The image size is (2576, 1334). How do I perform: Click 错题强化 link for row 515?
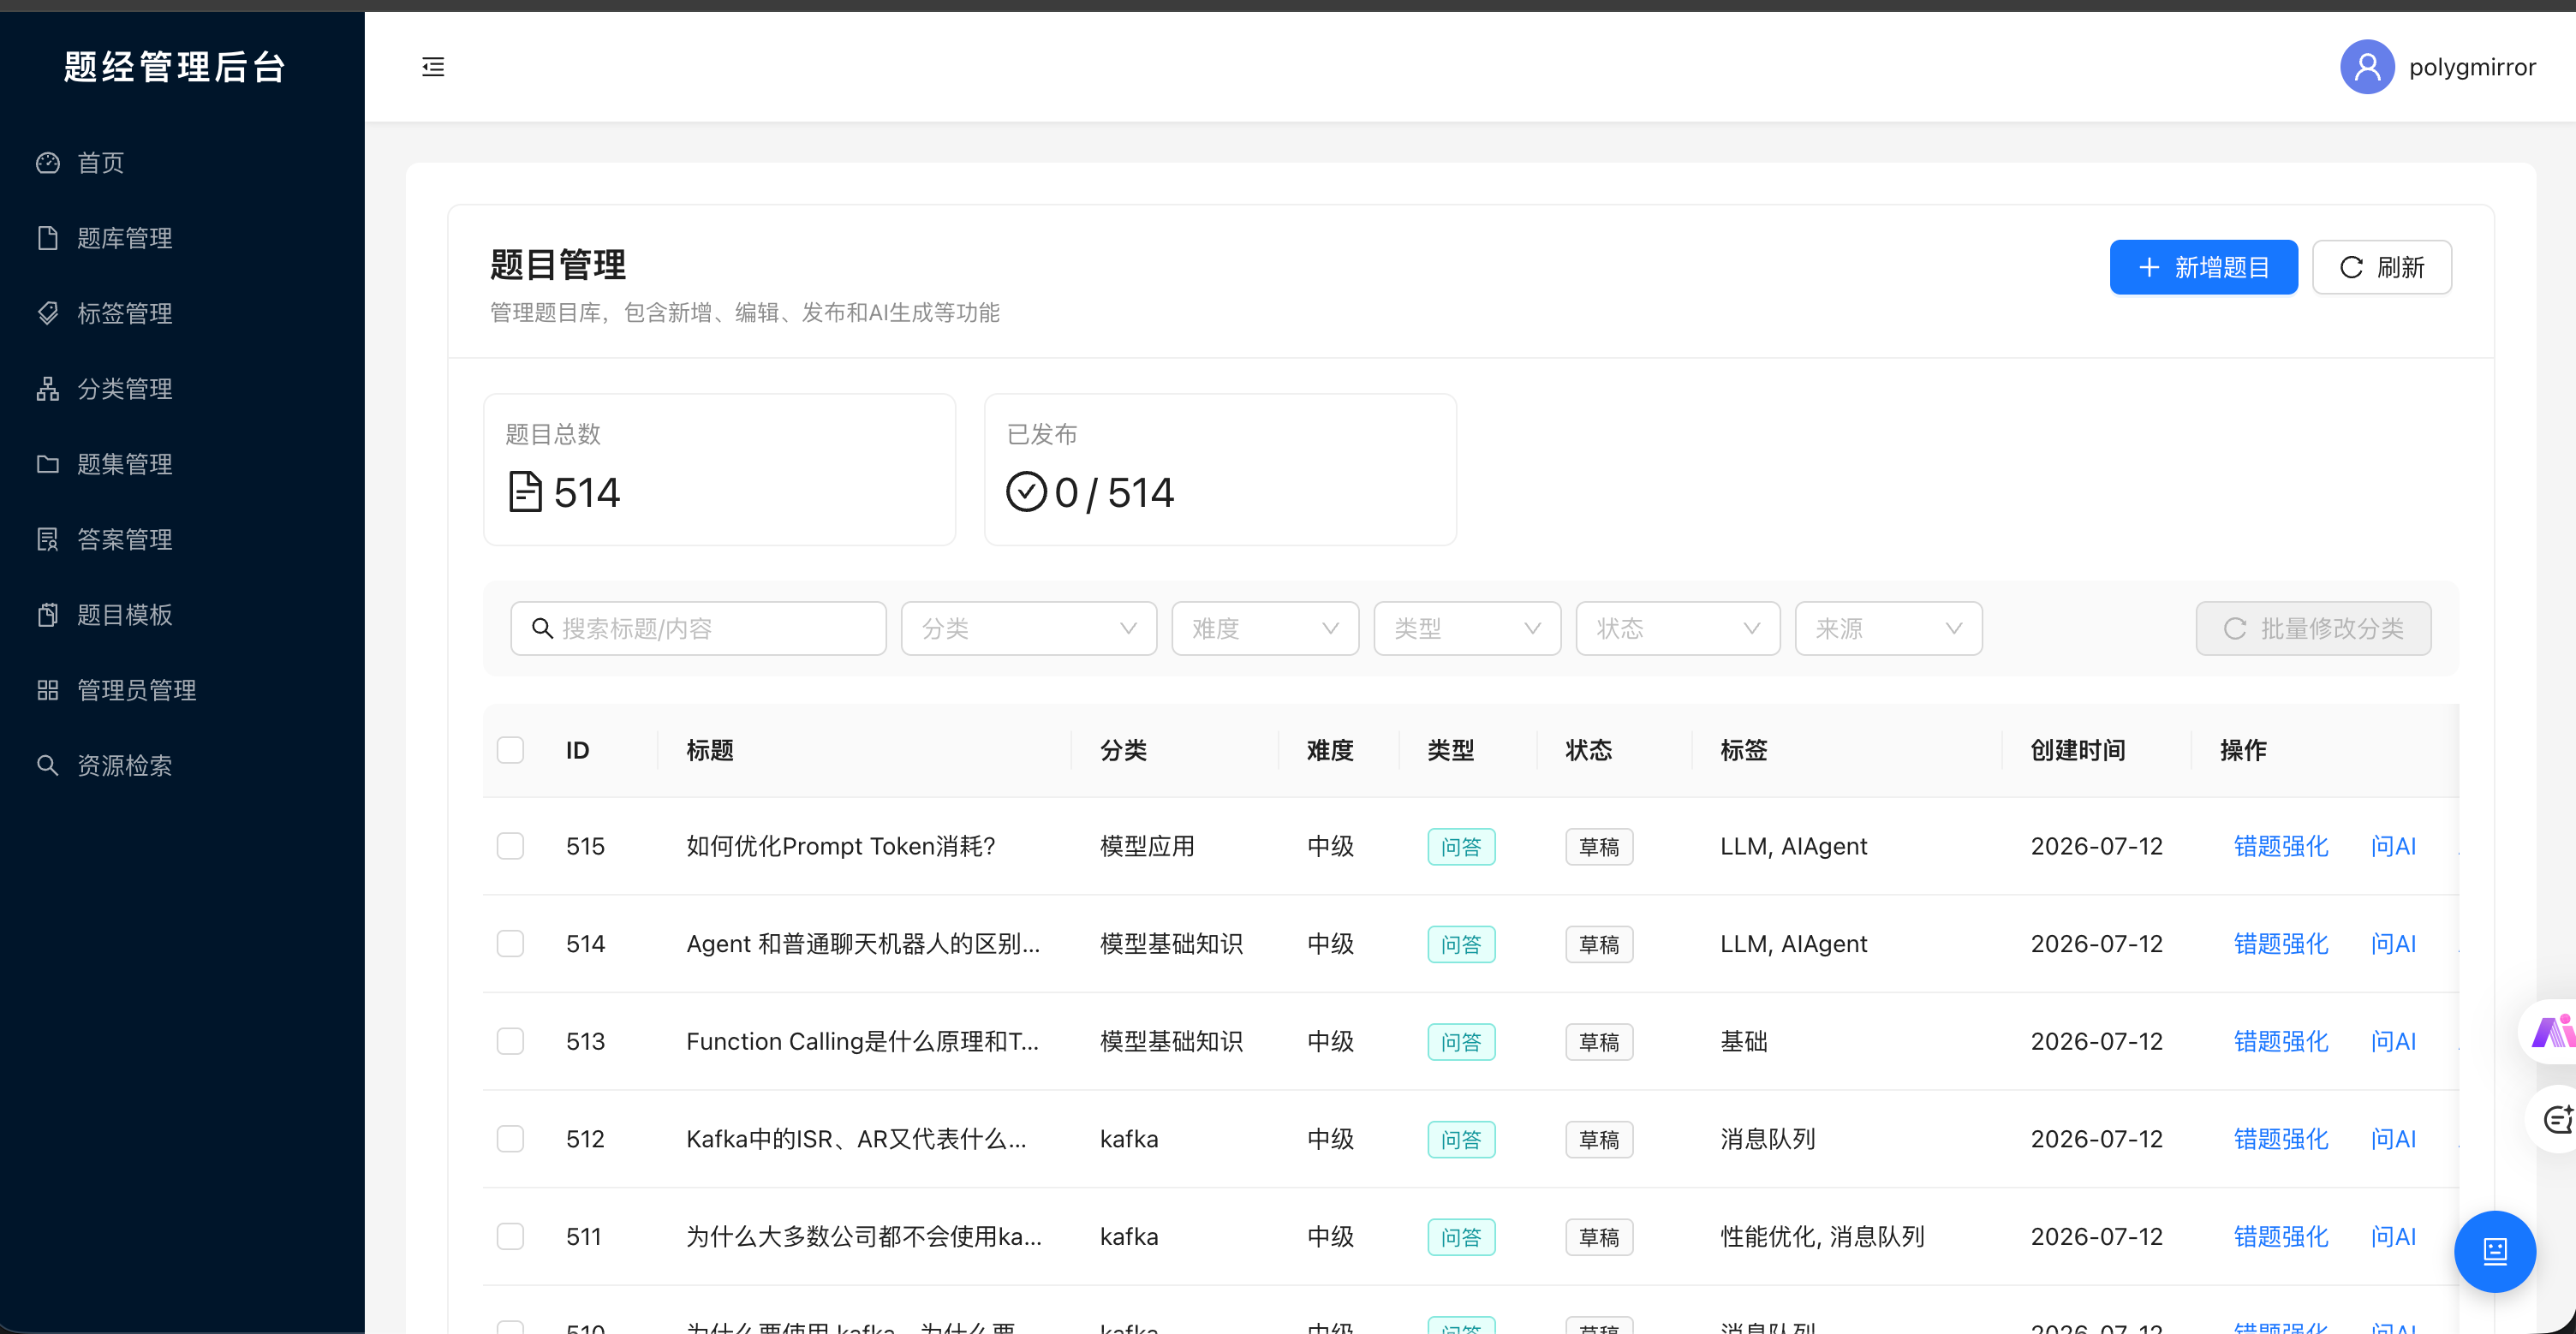pos(2280,846)
